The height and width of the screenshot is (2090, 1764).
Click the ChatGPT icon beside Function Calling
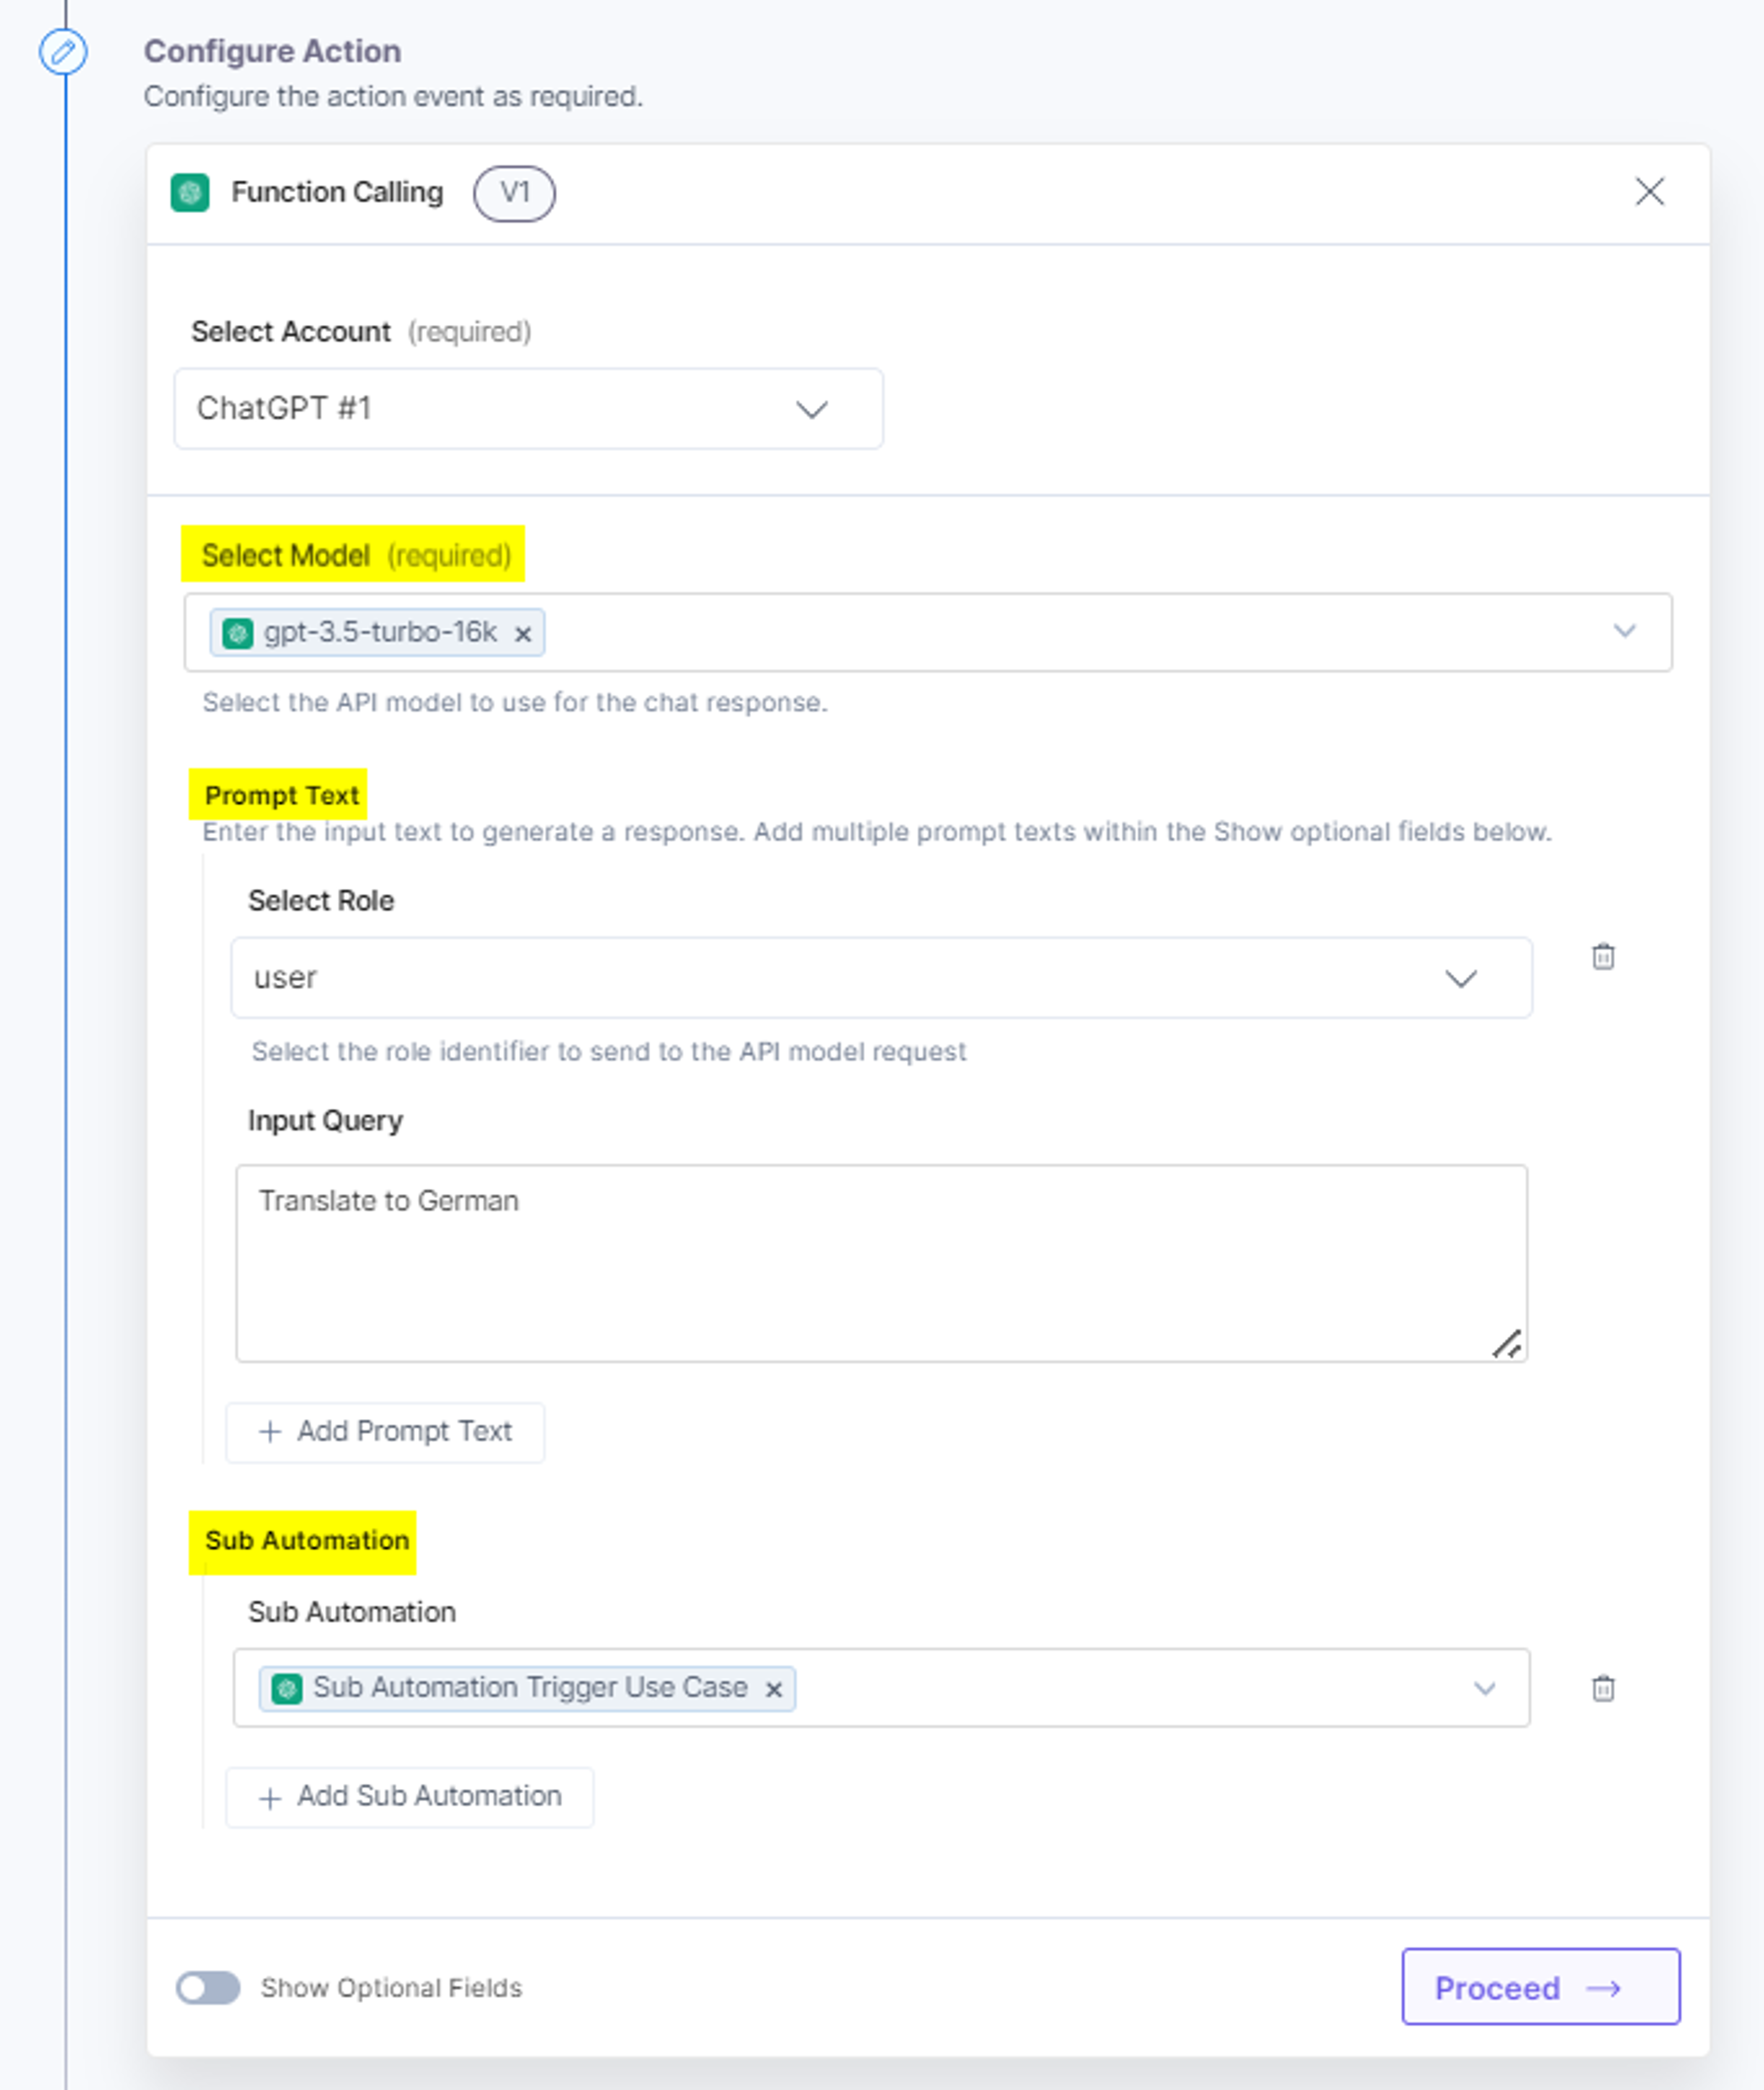pyautogui.click(x=190, y=193)
